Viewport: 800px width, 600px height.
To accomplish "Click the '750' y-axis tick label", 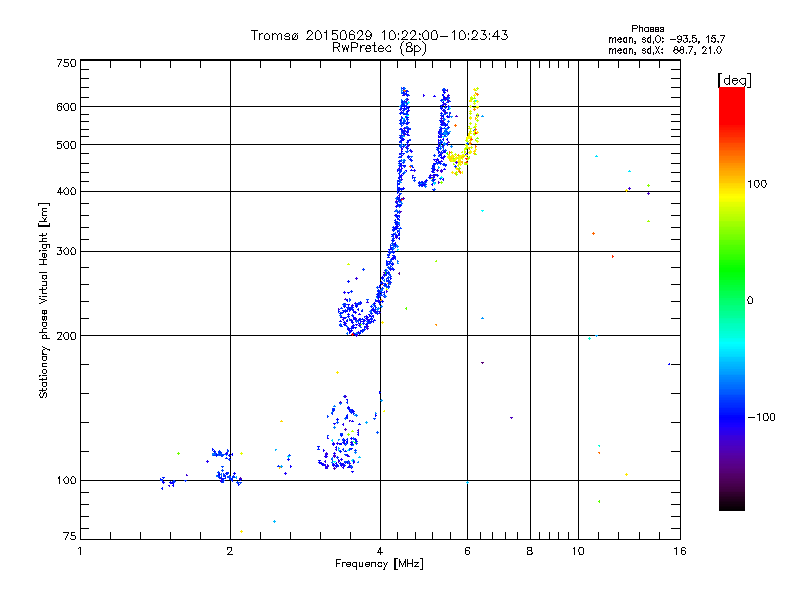I will (x=67, y=63).
